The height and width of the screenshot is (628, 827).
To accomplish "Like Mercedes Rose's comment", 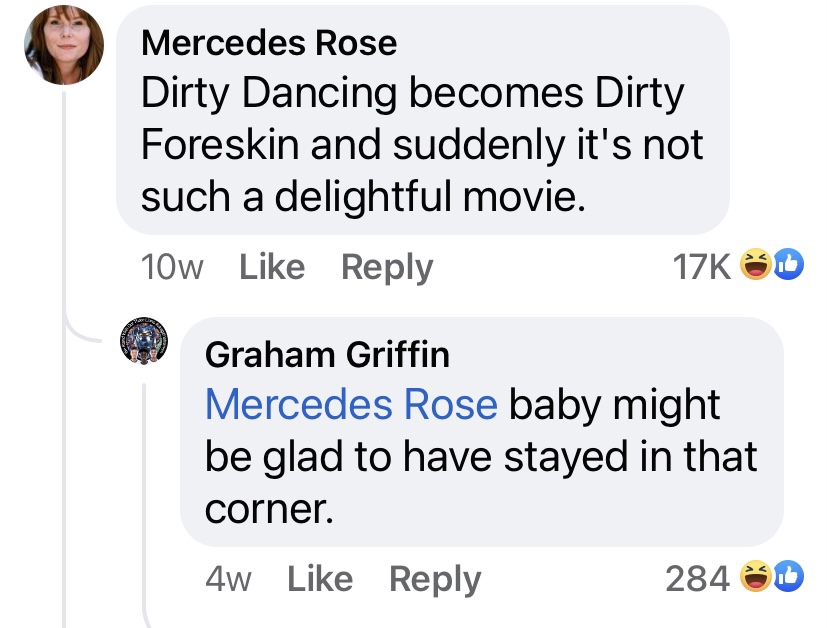I will coord(272,267).
